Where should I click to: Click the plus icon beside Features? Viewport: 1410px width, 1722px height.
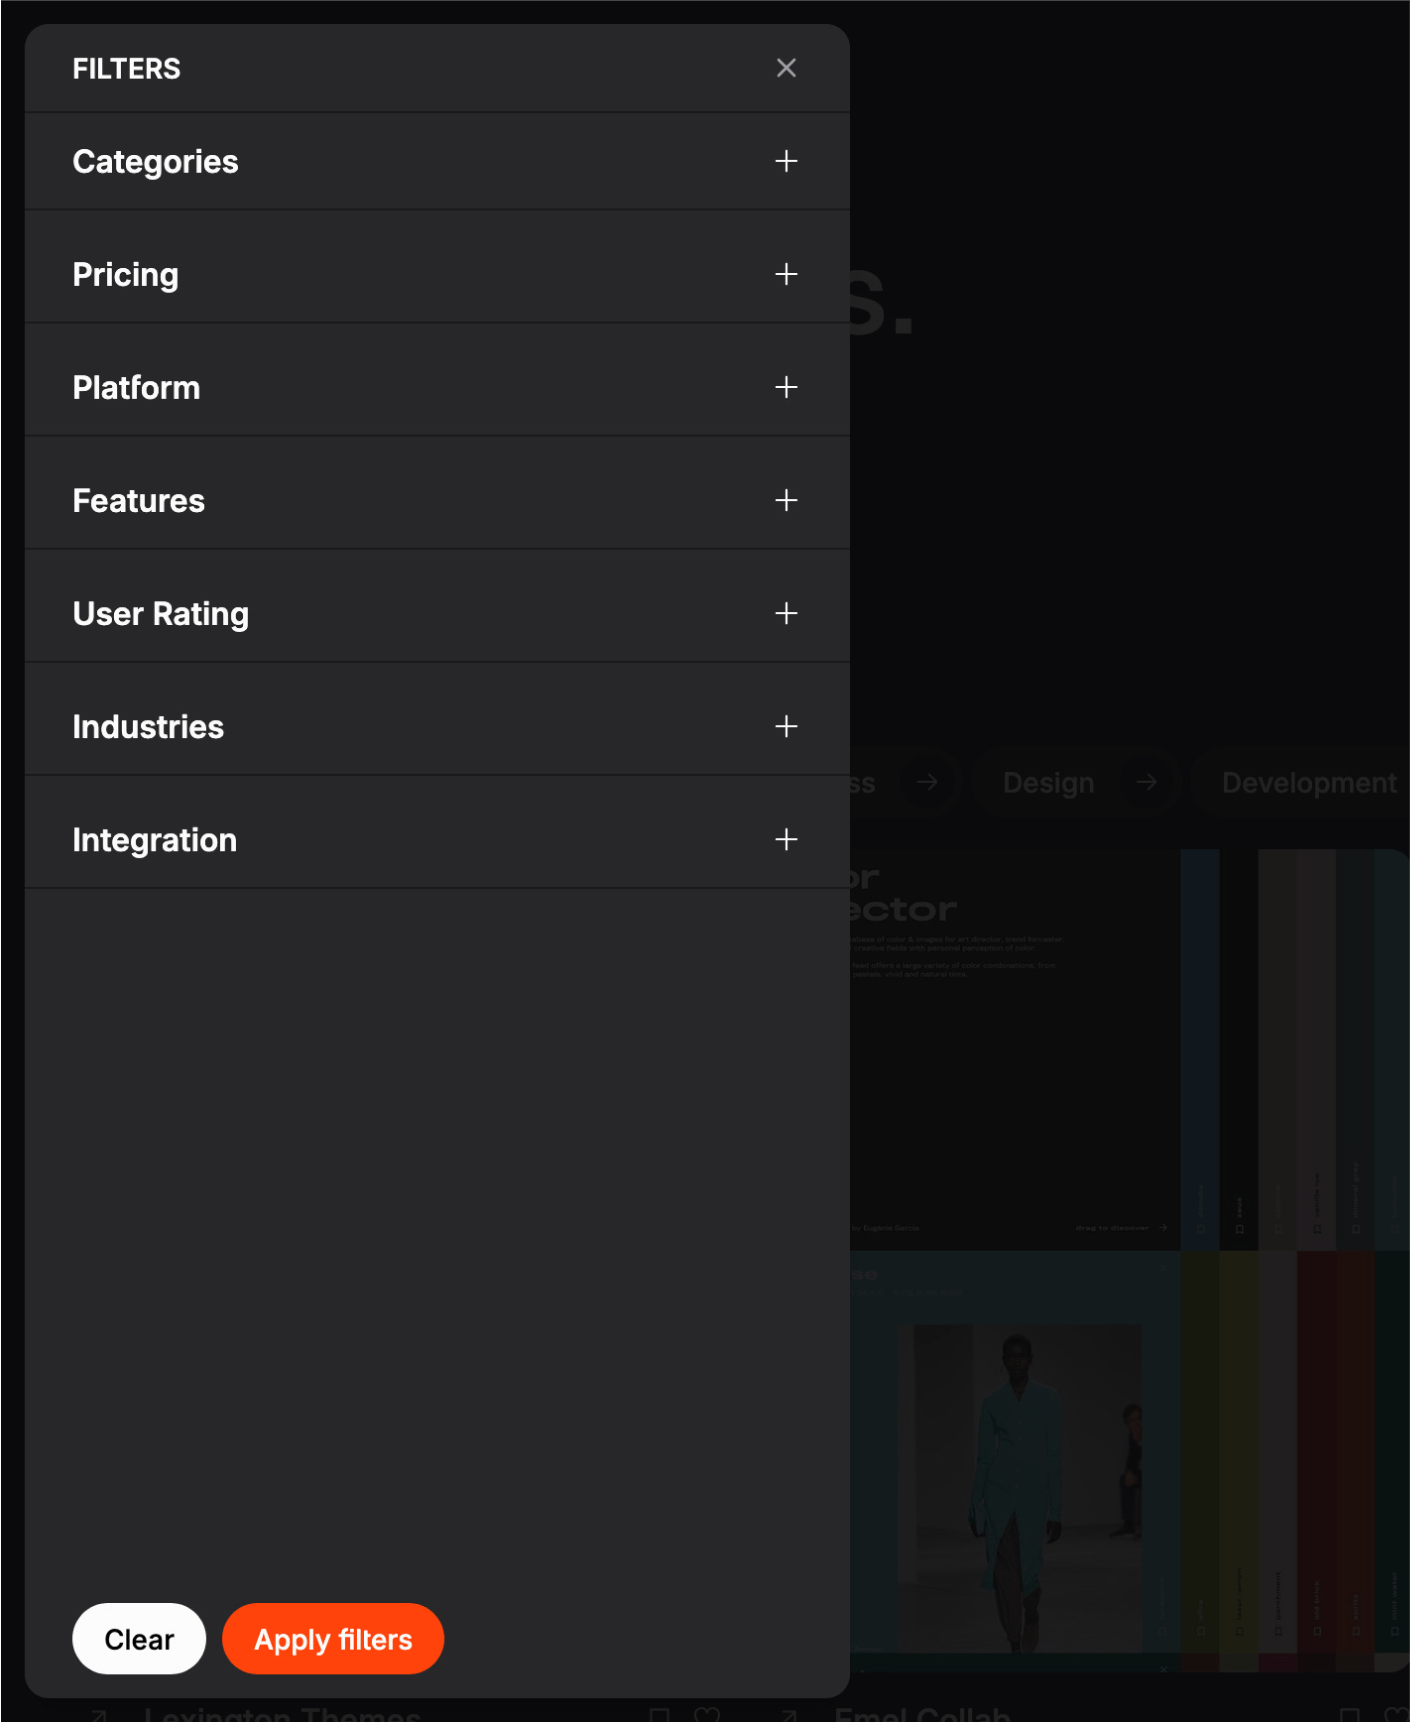786,500
